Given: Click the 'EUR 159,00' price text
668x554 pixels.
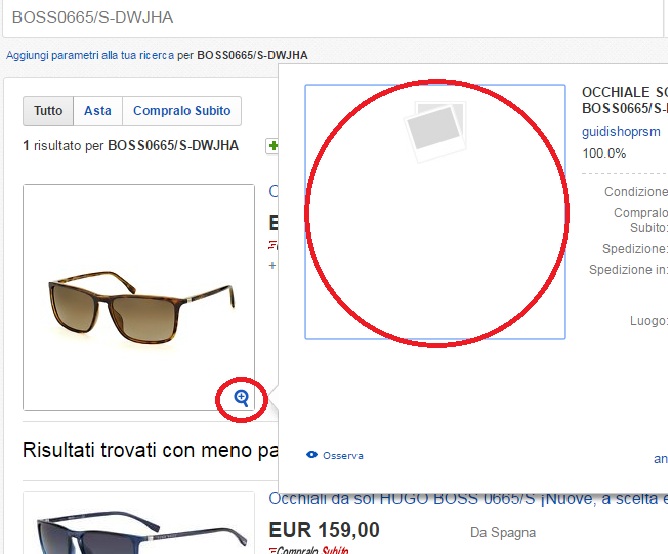Looking at the screenshot, I should (324, 530).
